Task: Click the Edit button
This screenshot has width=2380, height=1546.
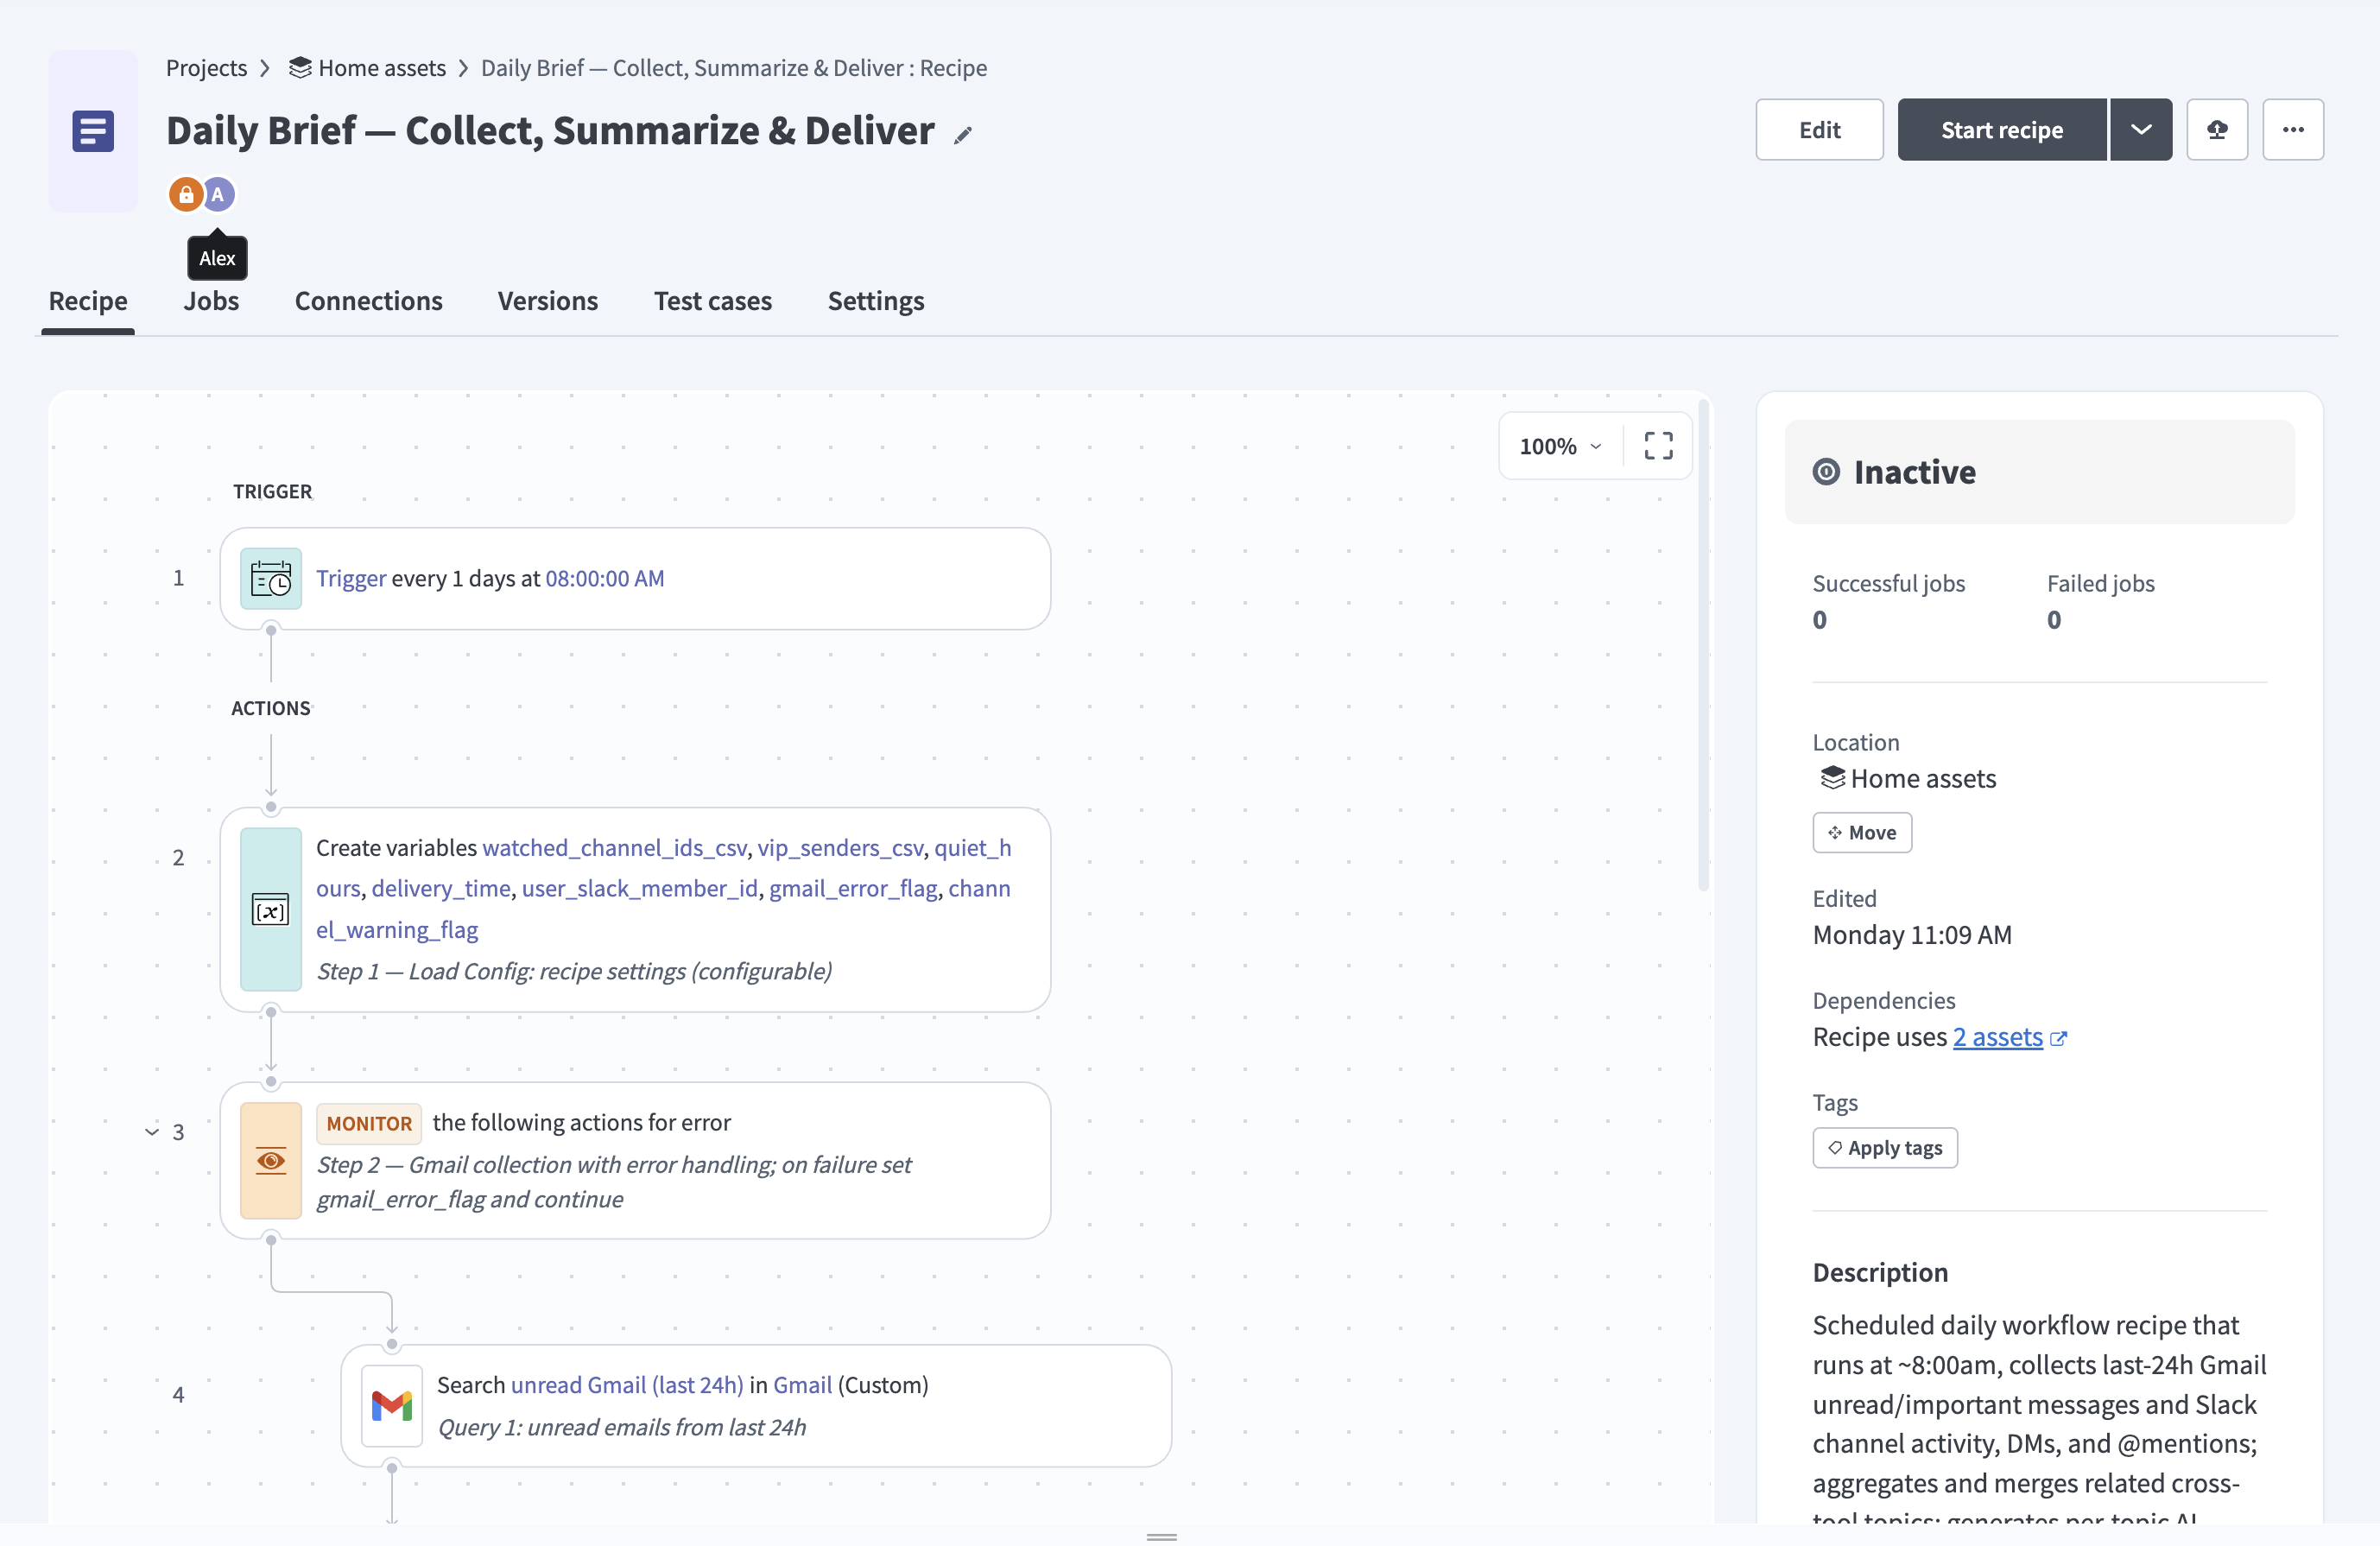Action: click(x=1819, y=130)
